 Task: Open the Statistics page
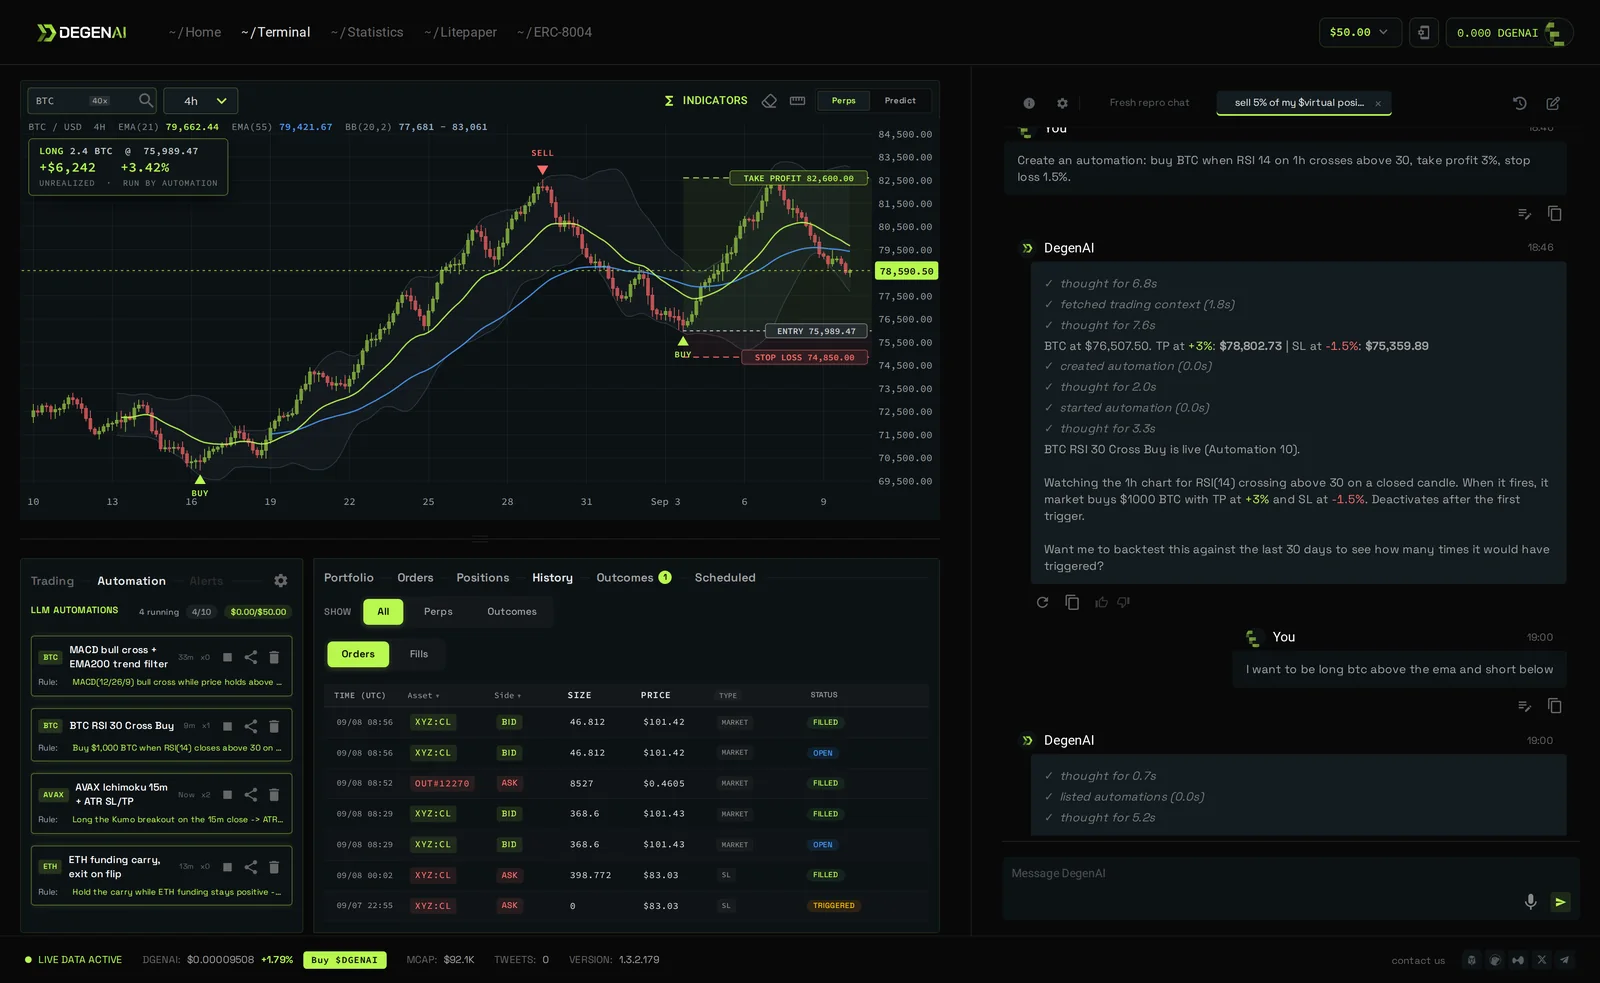(367, 32)
